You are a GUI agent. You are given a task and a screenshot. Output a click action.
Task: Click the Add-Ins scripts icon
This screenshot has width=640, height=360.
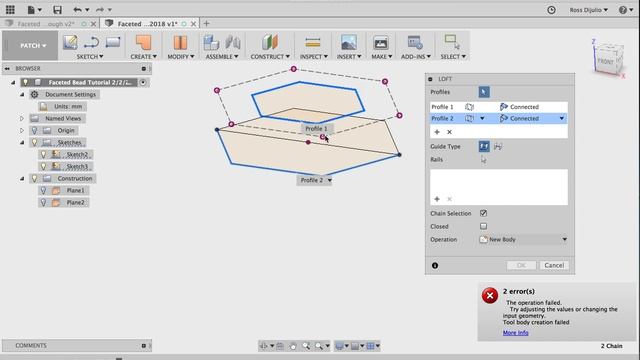pyautogui.click(x=415, y=42)
